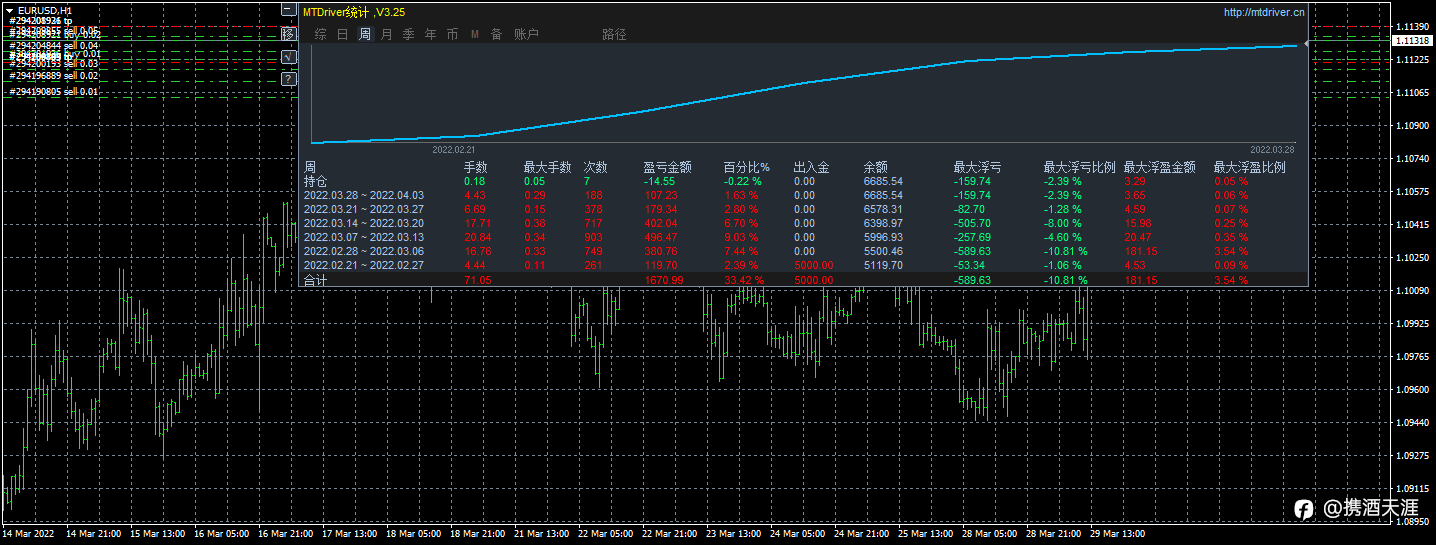Switch to the 季 quarterly tab
This screenshot has width=1436, height=545.
[x=408, y=35]
